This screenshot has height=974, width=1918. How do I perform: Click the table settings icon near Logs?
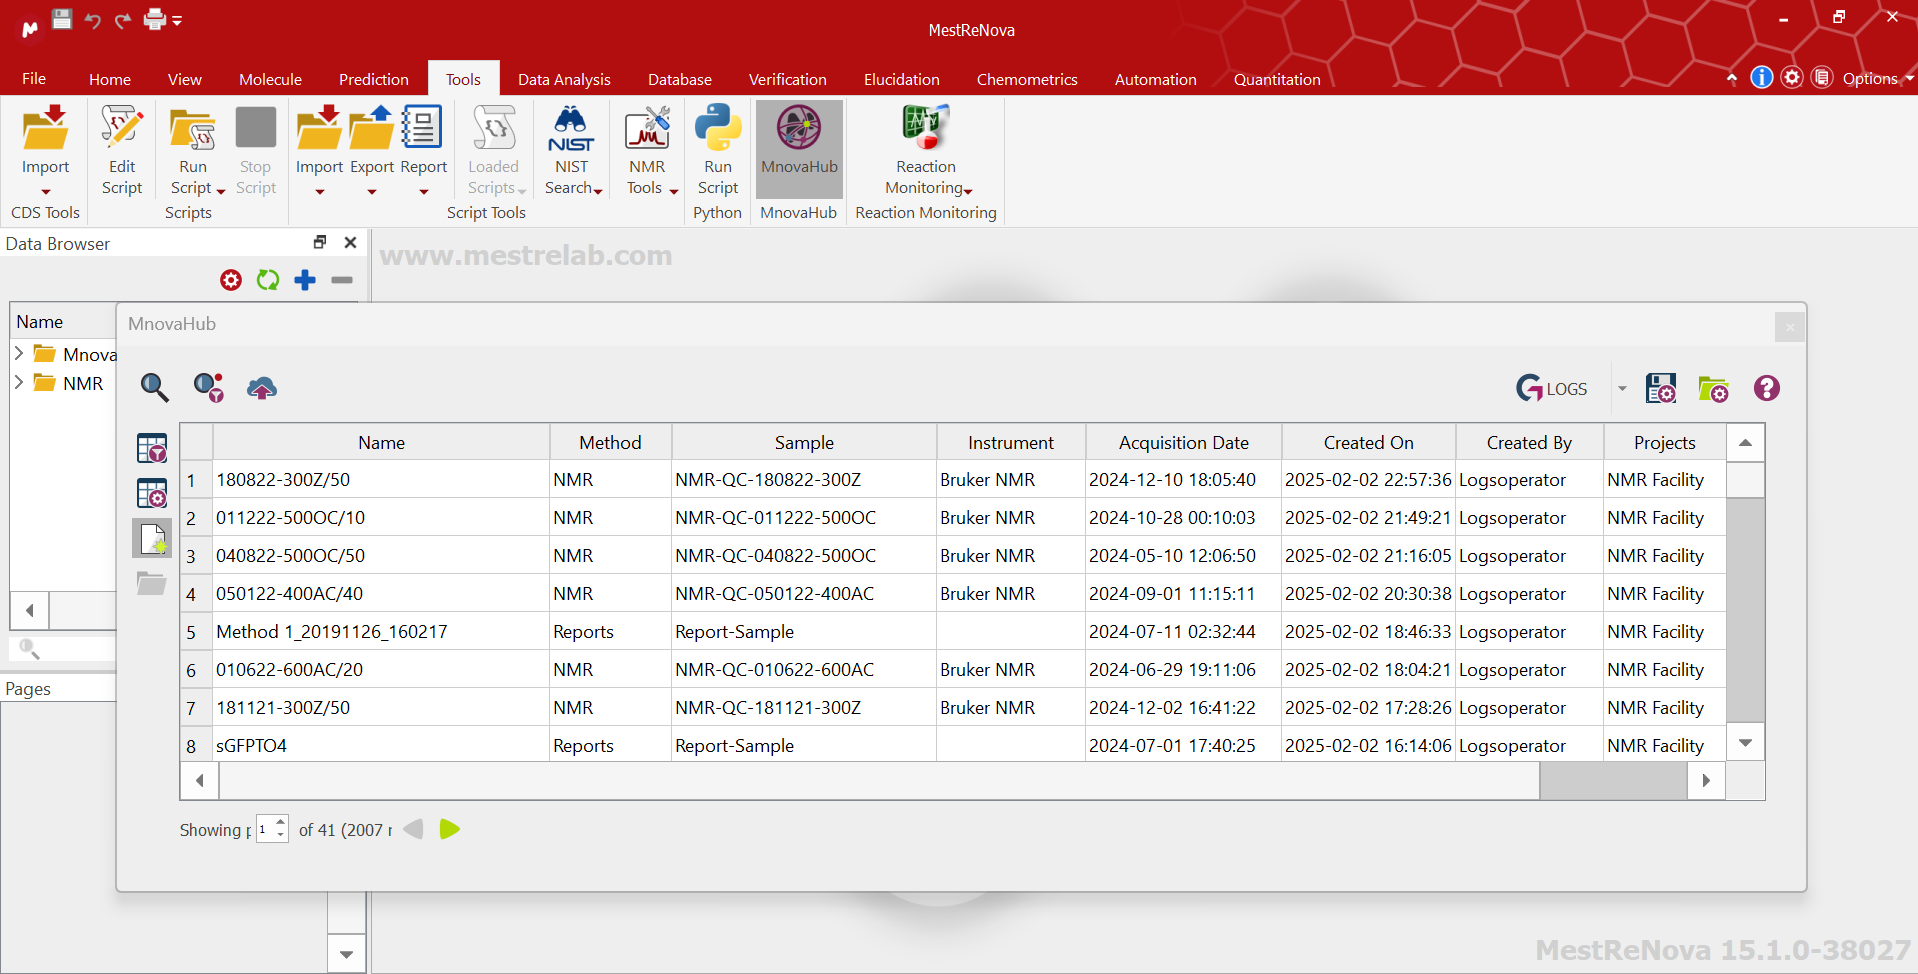coord(1661,388)
